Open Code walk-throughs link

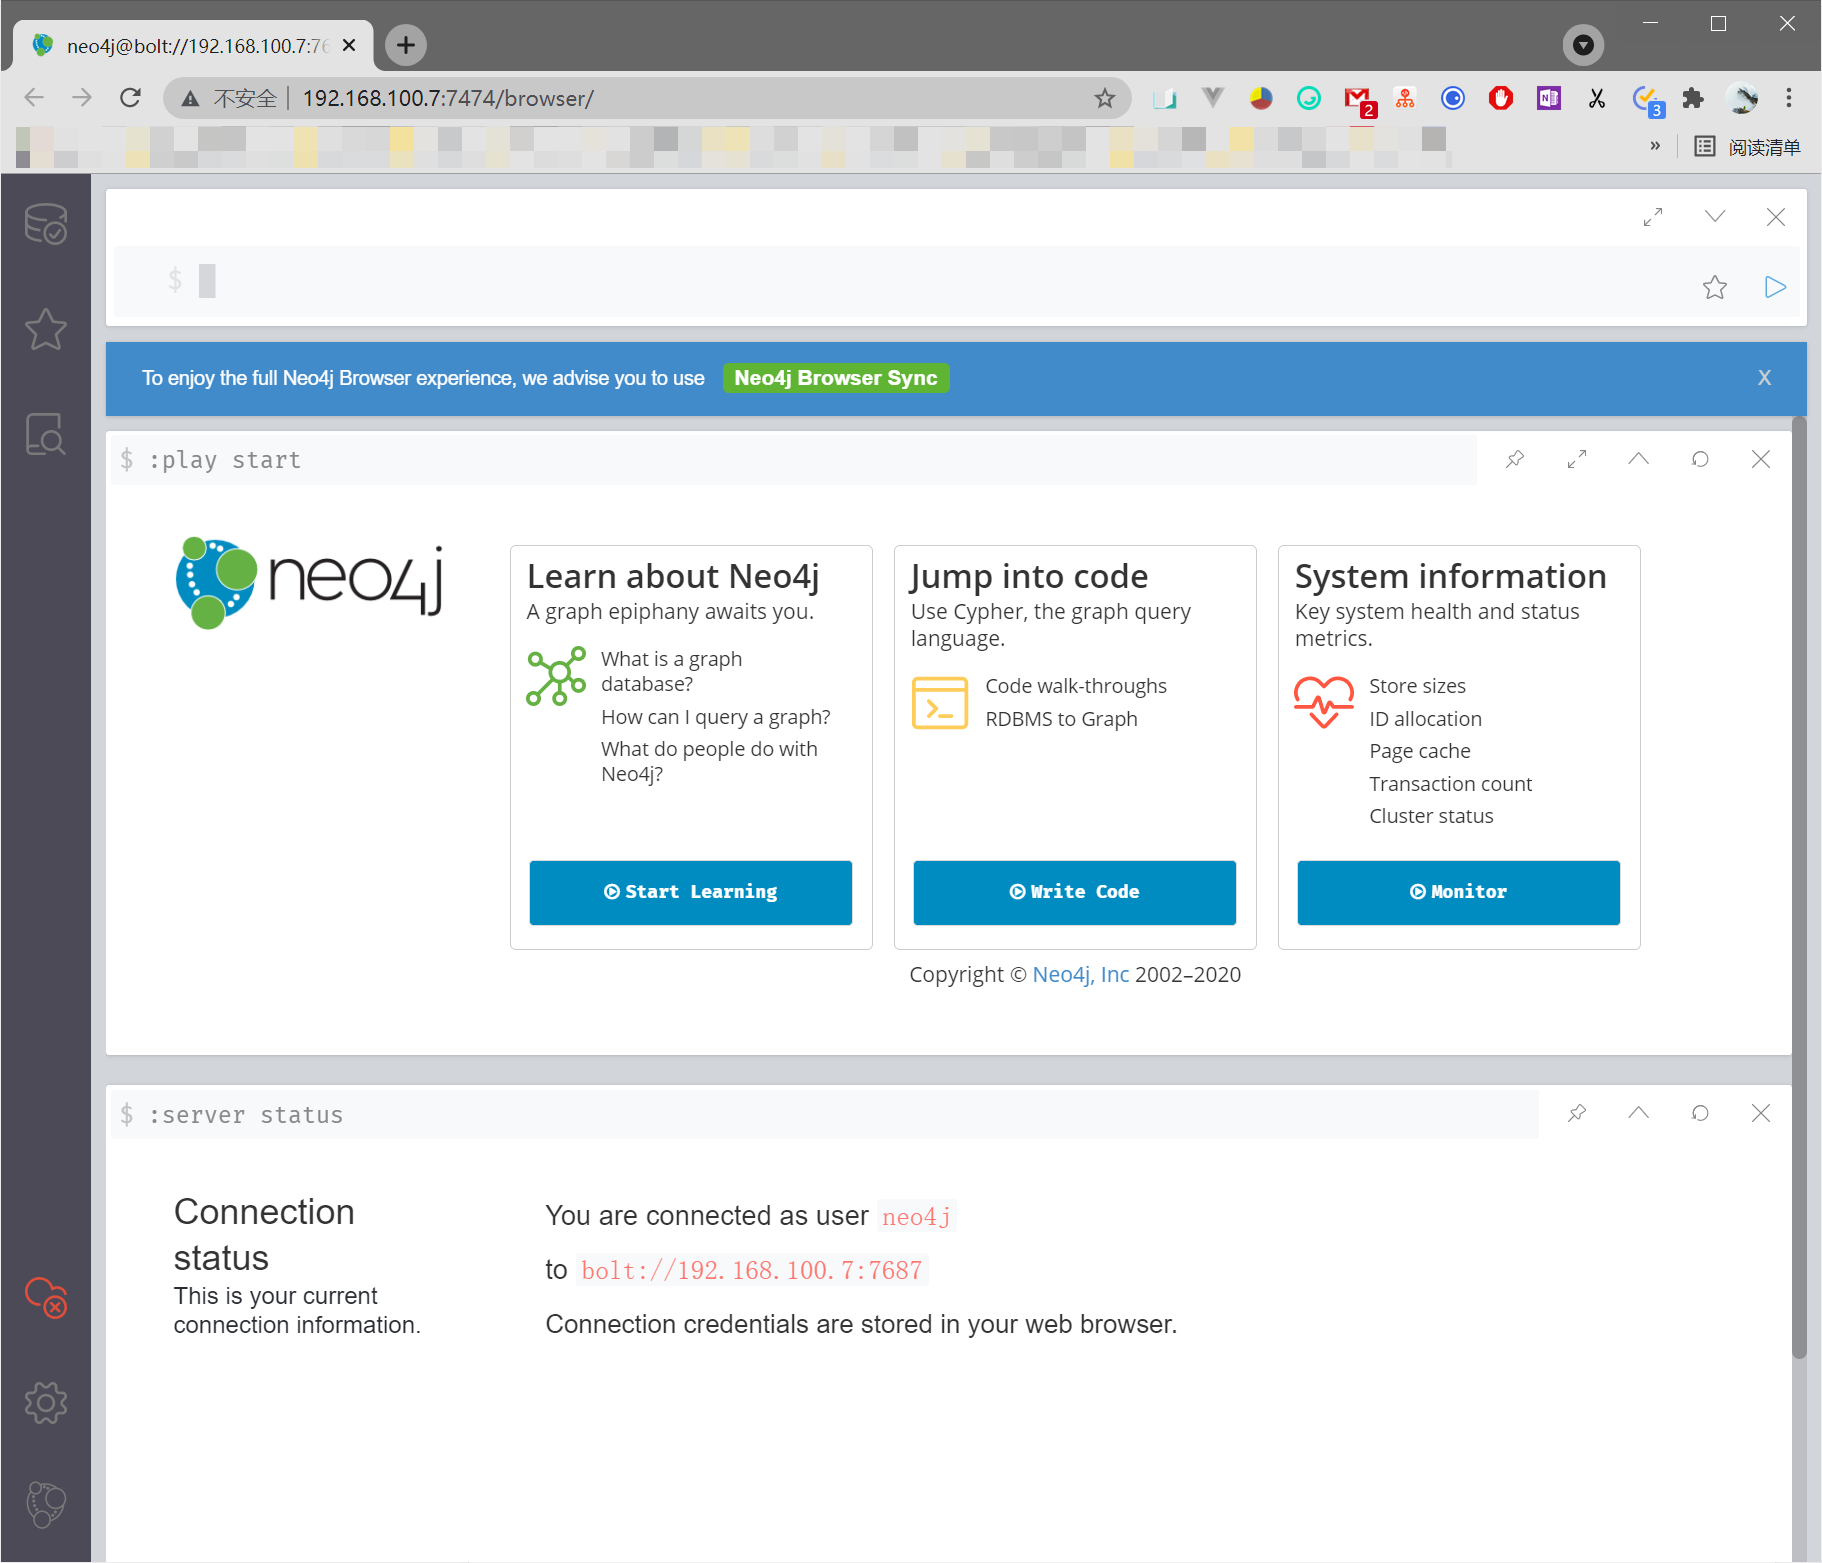pos(1076,686)
